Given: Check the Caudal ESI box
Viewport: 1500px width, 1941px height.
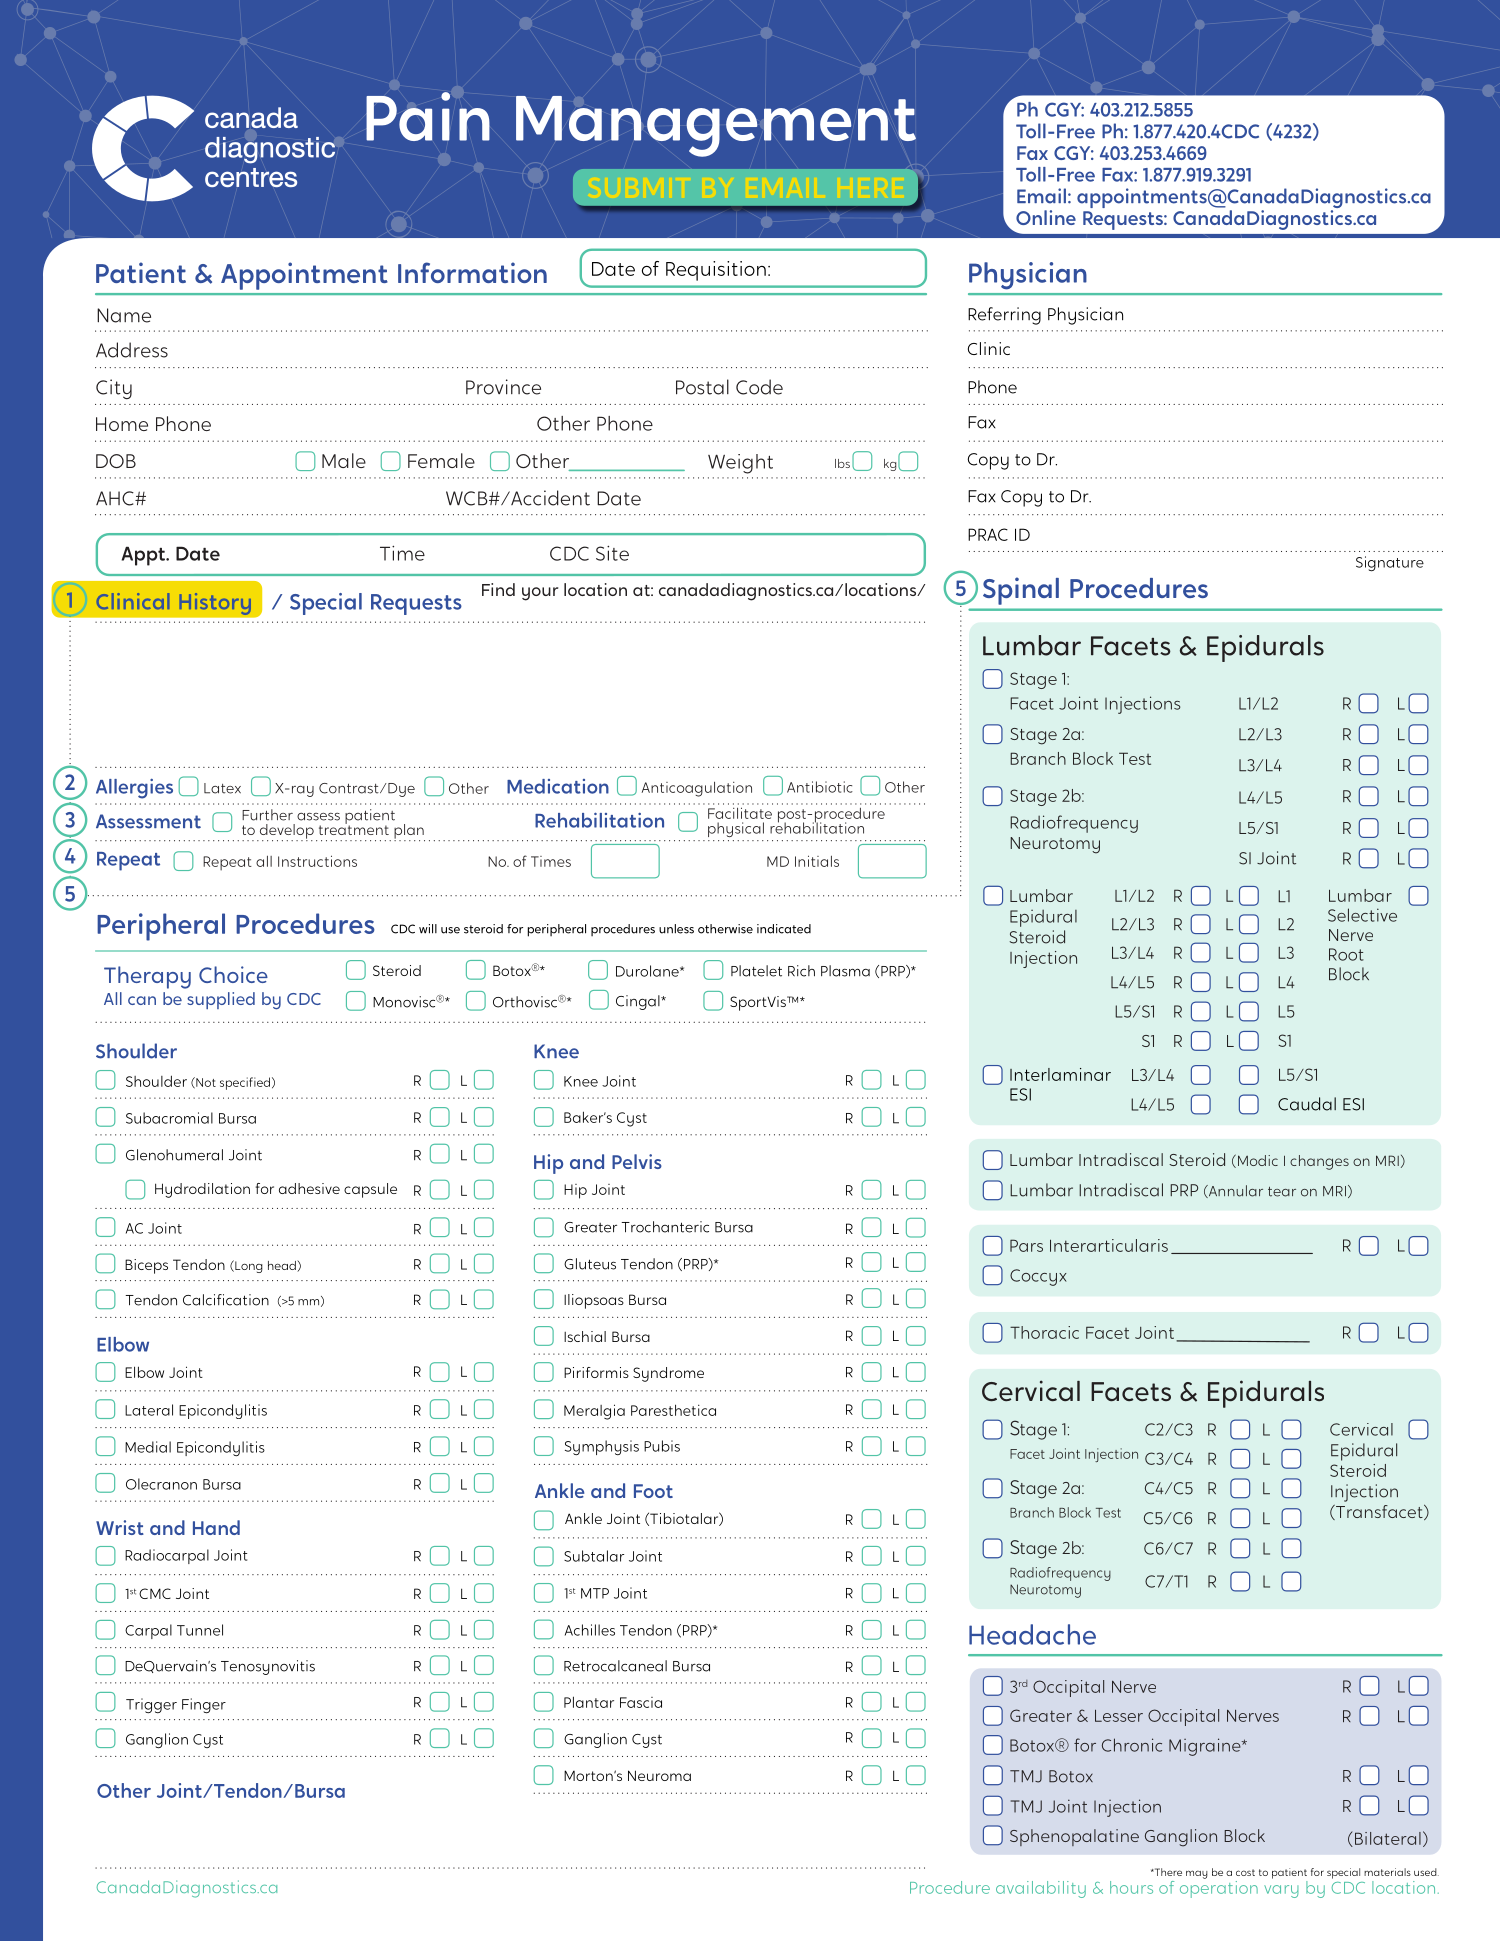Looking at the screenshot, I should [1249, 1104].
